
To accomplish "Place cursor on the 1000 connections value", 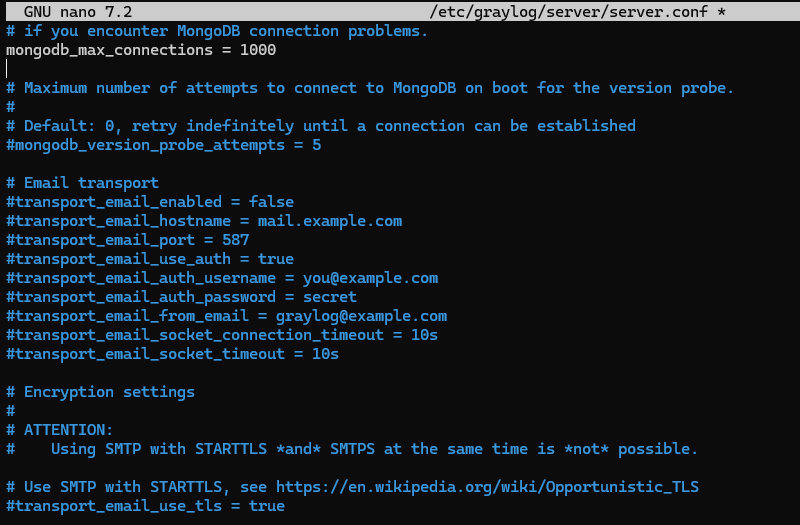I will tap(258, 50).
